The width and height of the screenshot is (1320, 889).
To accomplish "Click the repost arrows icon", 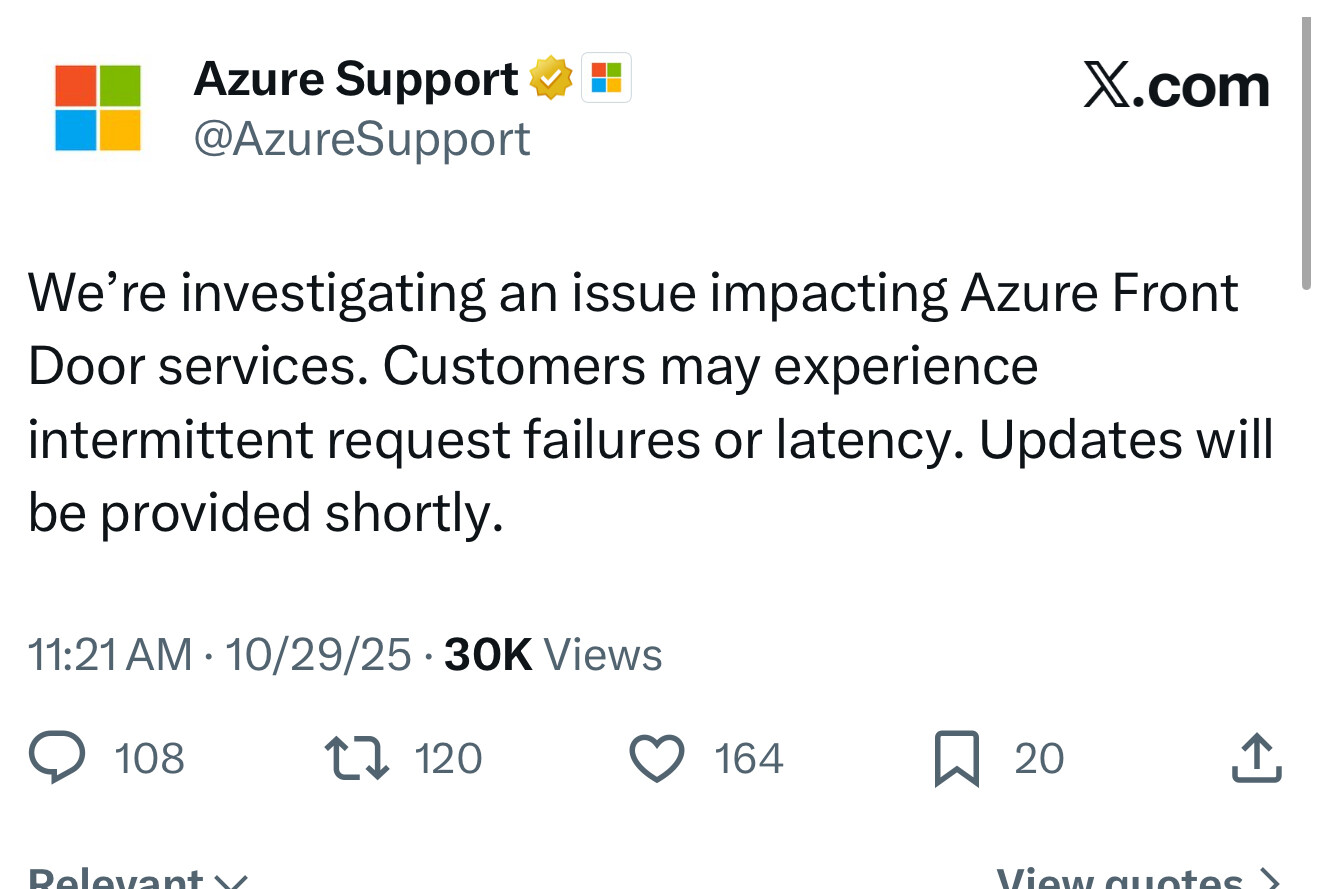I will (x=358, y=759).
